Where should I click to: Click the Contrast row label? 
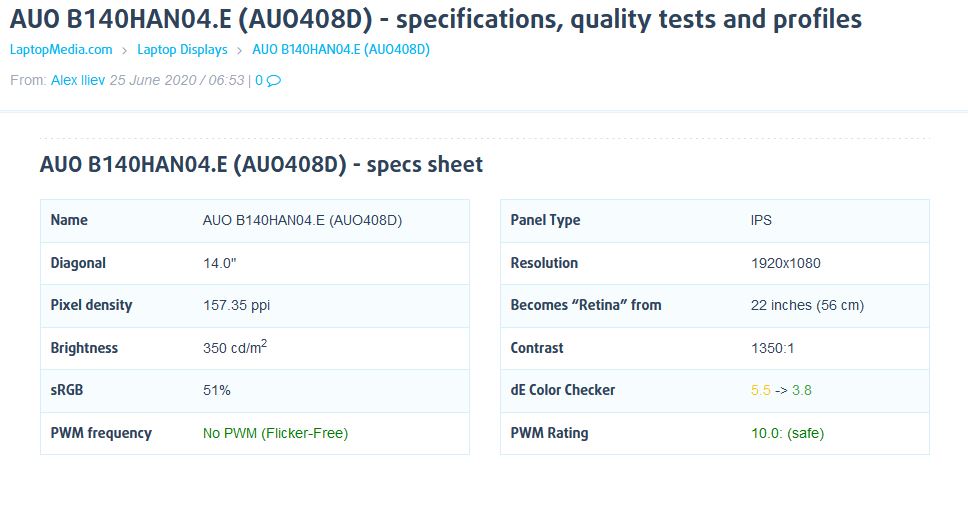point(537,348)
